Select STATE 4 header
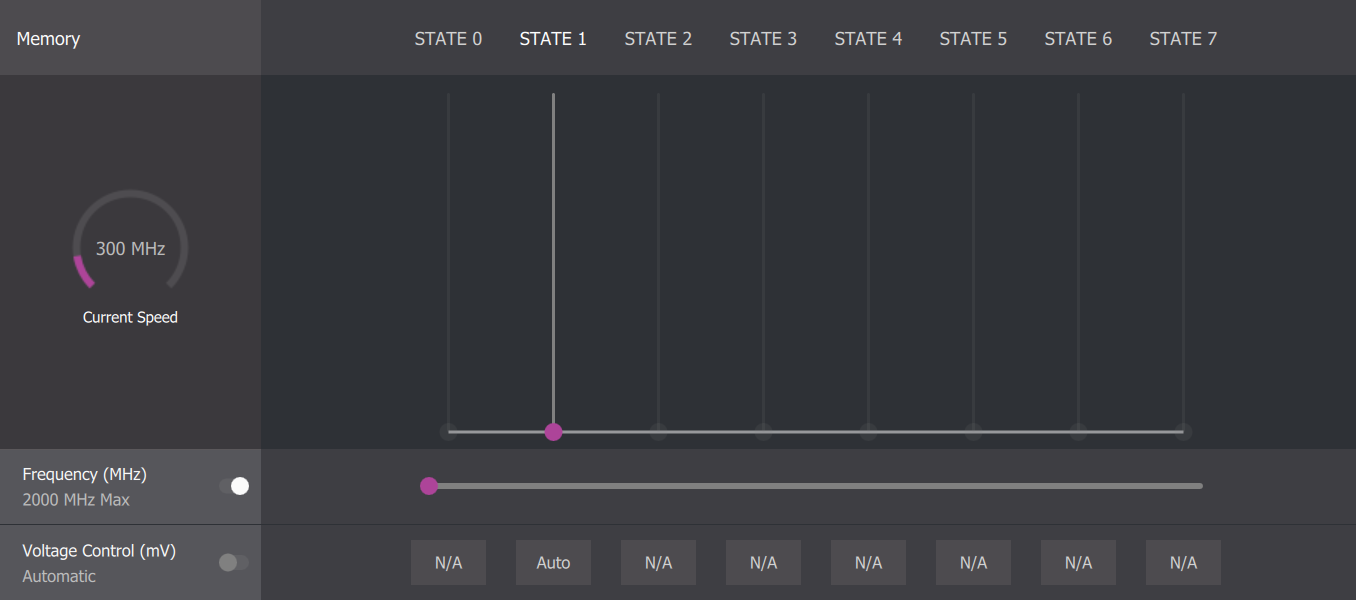 (868, 39)
